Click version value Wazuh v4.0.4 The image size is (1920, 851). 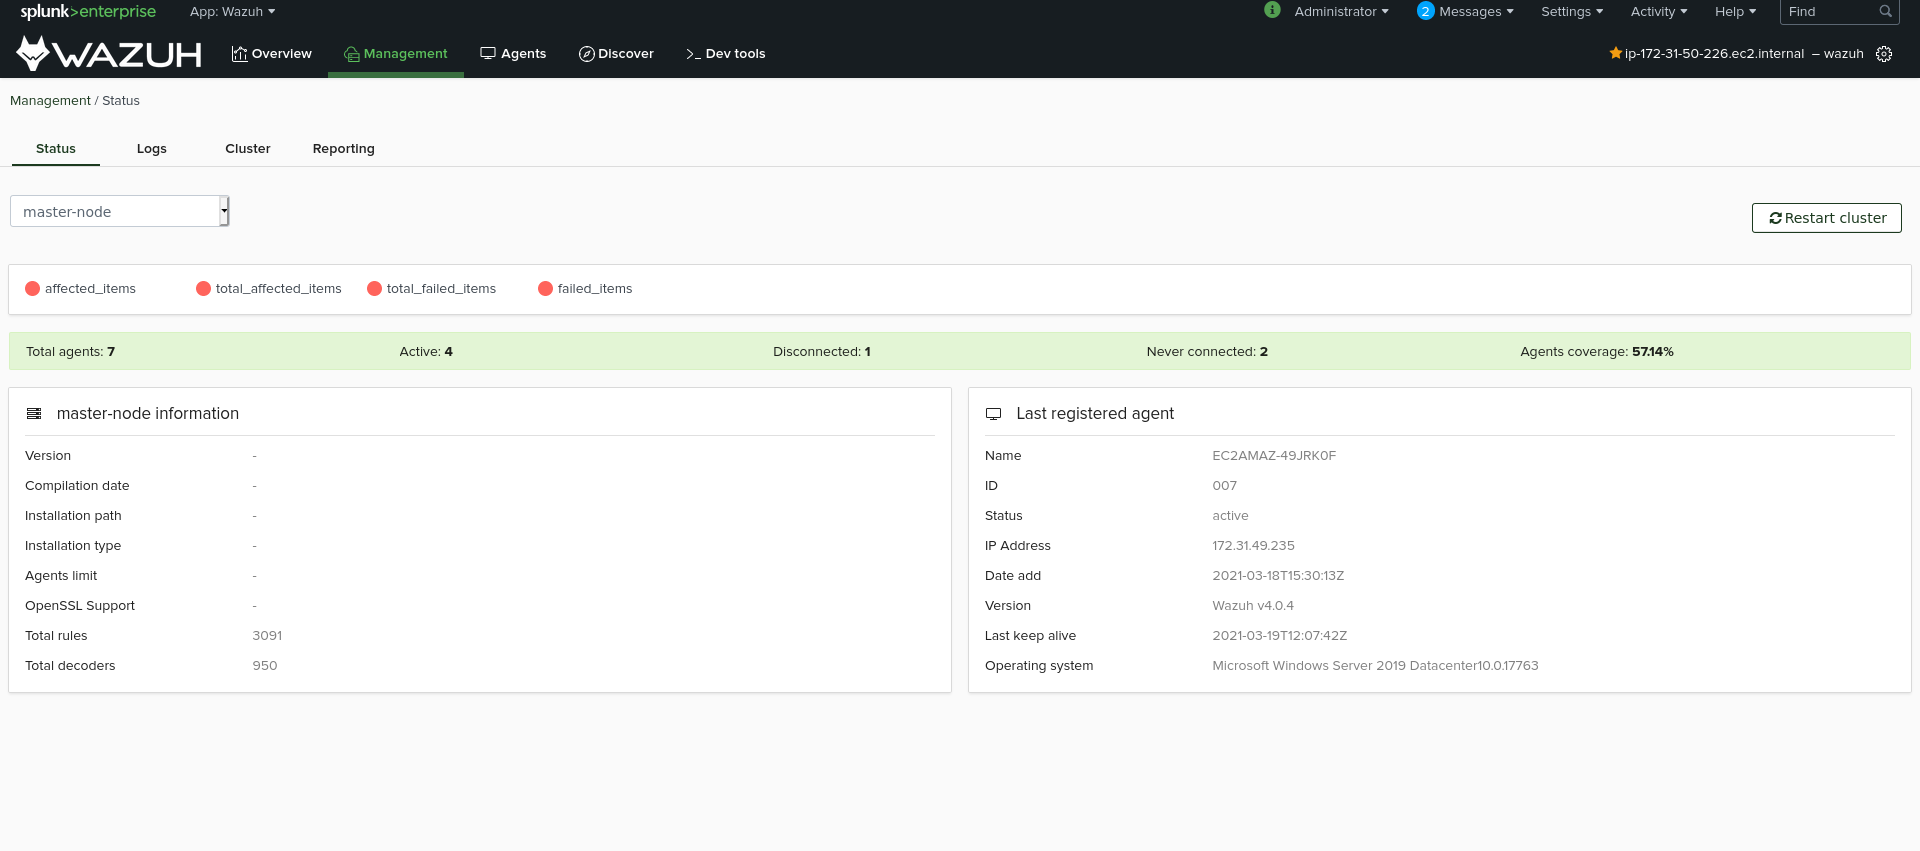(1253, 606)
